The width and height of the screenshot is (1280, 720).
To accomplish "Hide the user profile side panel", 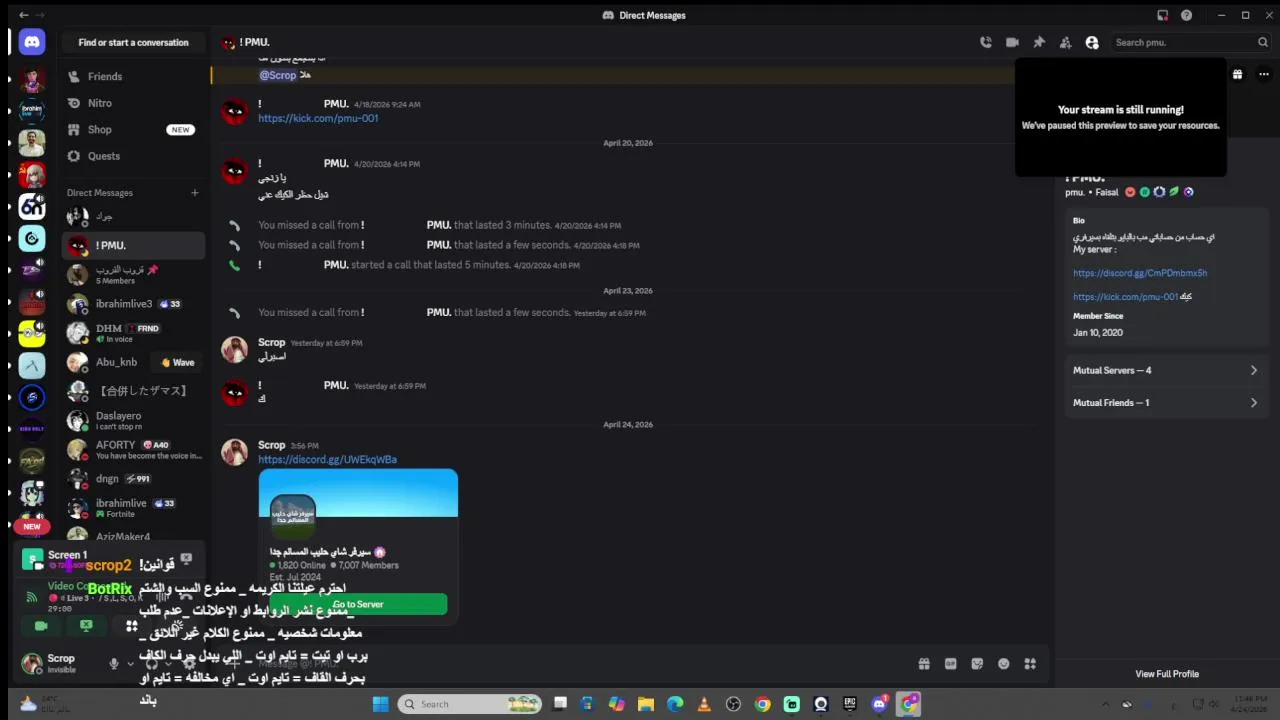I will 1092,42.
